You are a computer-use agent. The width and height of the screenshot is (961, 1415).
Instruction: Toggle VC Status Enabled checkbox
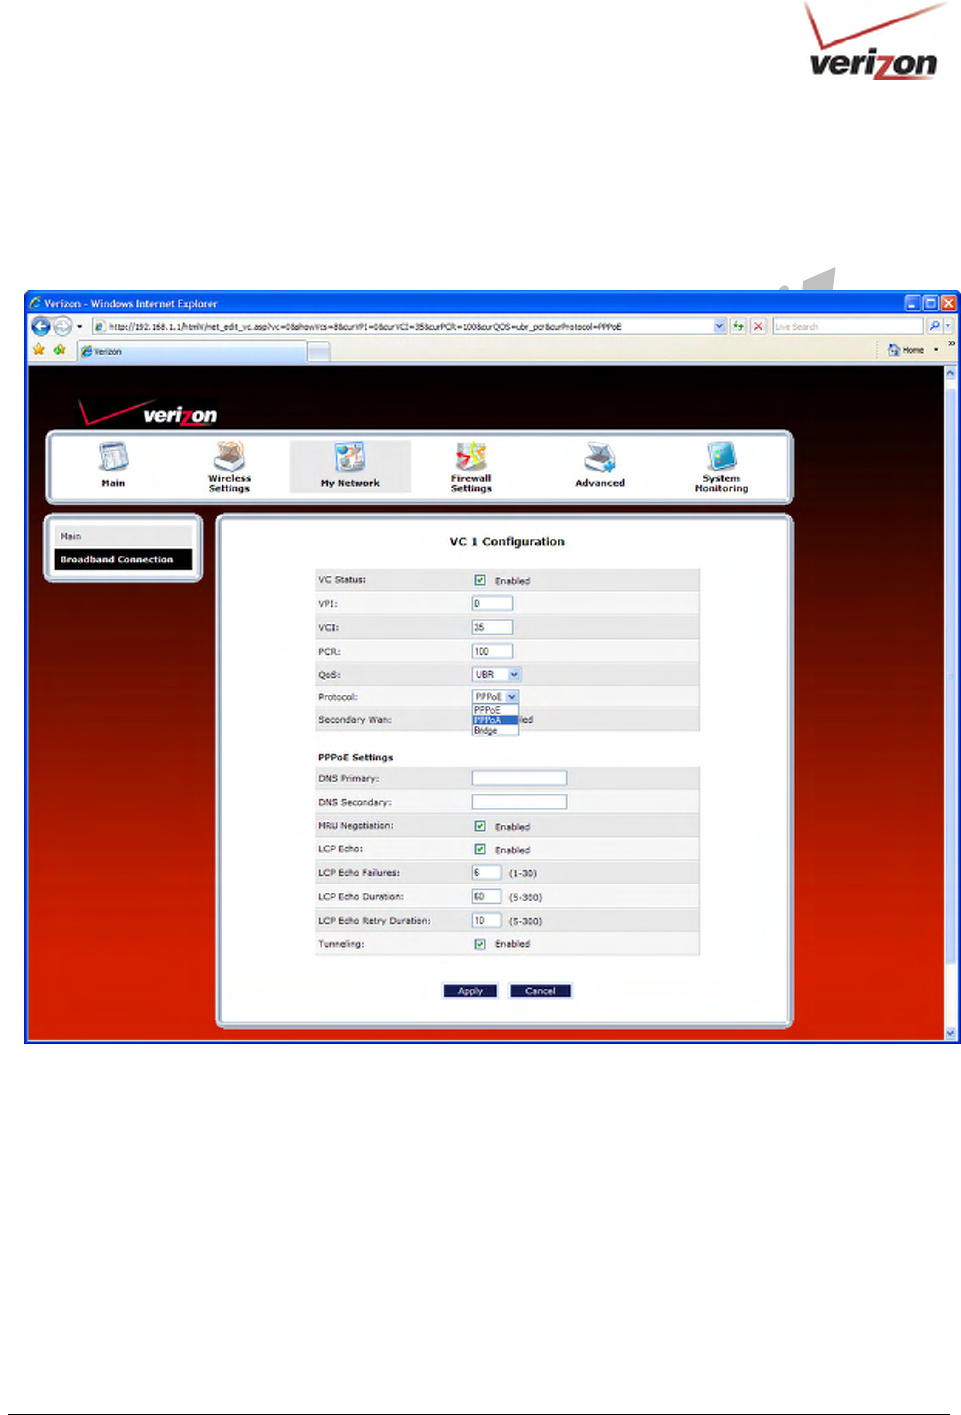coord(480,580)
